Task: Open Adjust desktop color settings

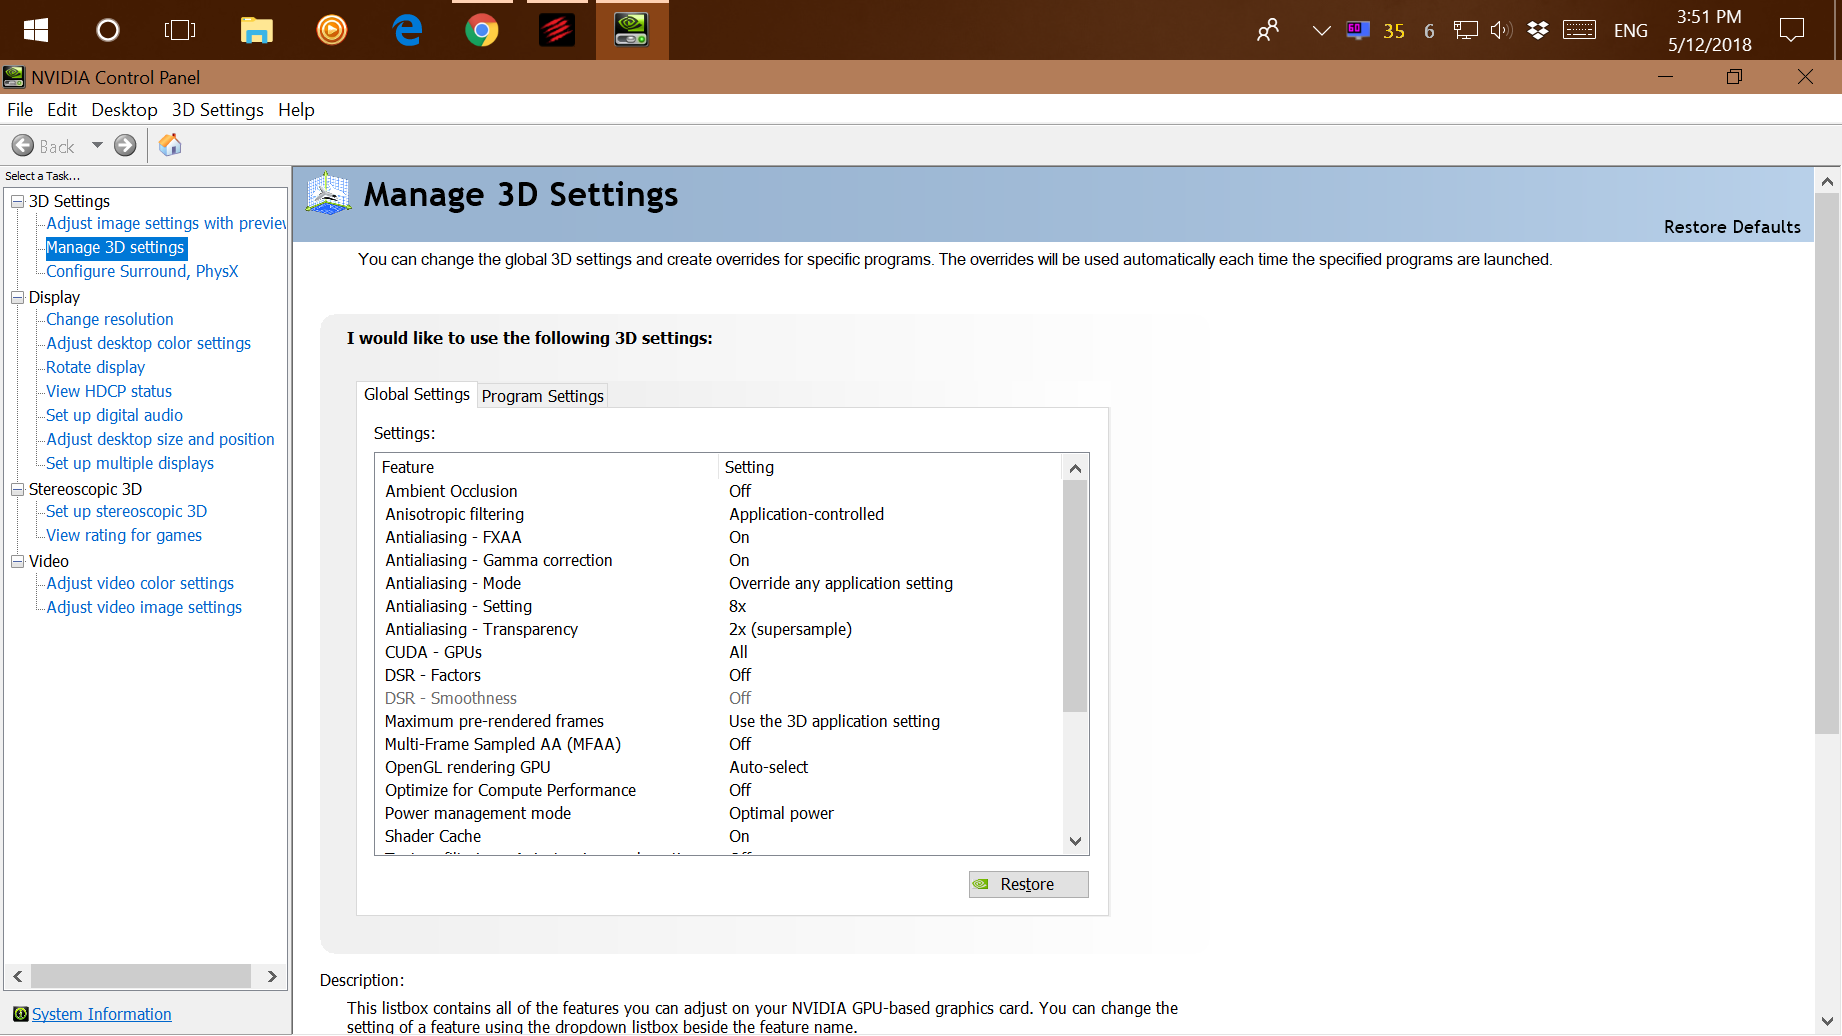Action: point(149,344)
